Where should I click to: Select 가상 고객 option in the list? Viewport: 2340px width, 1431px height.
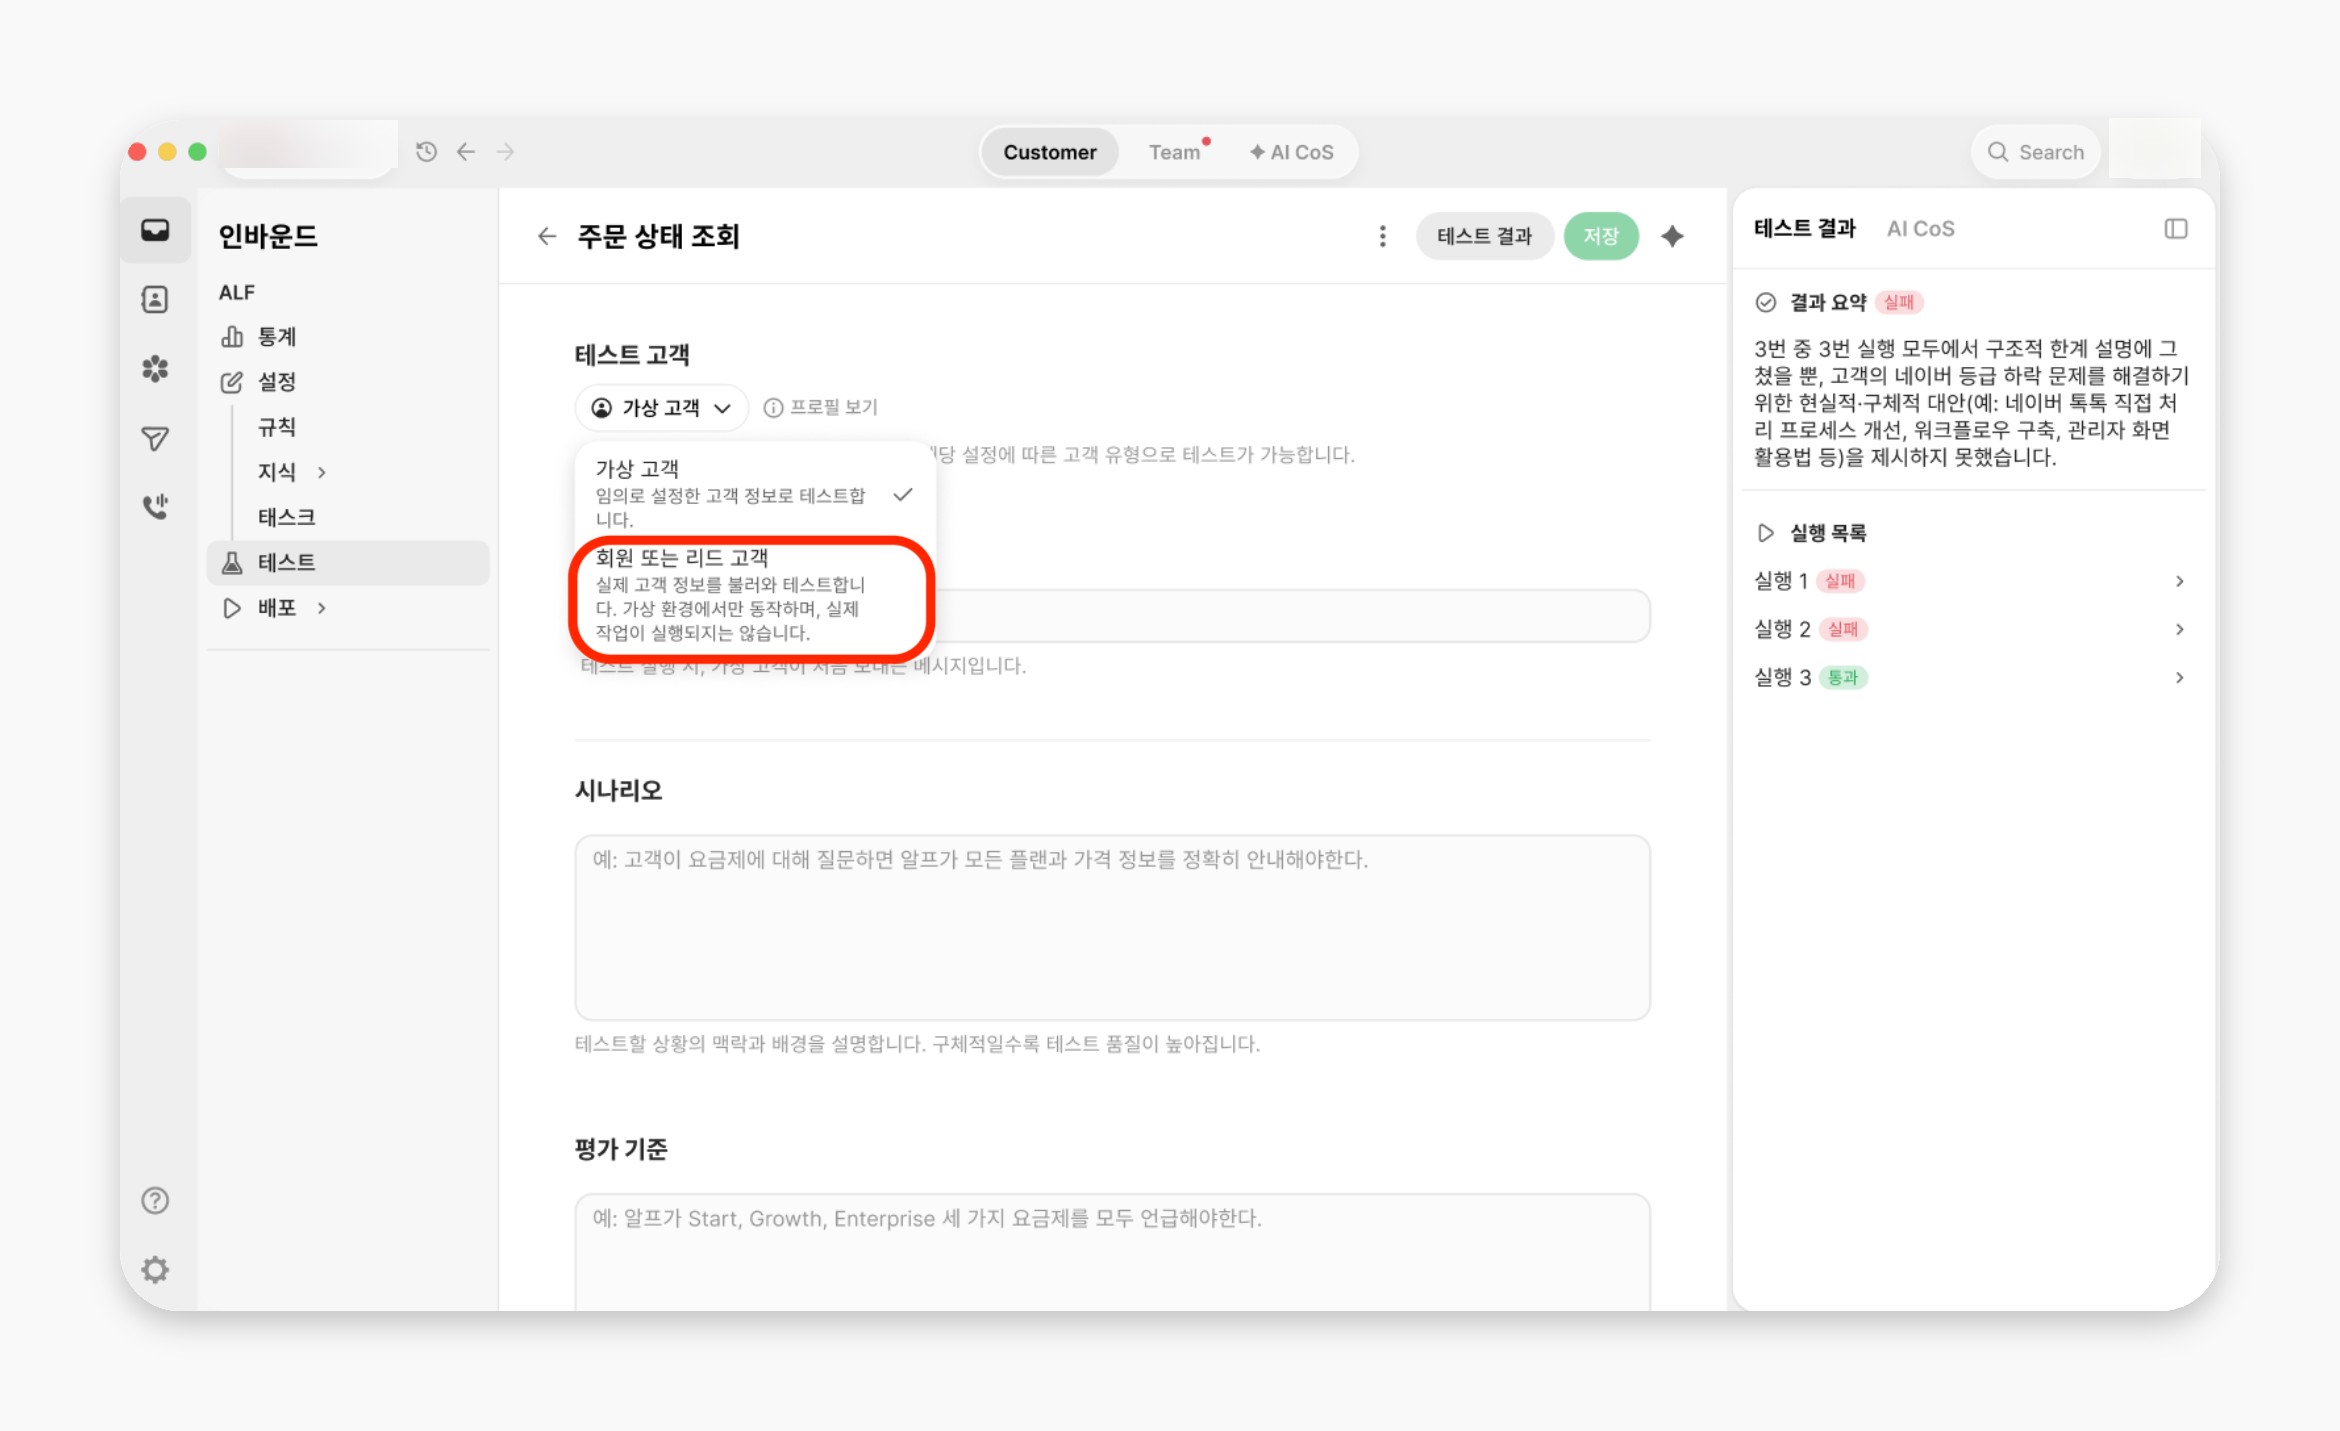755,493
